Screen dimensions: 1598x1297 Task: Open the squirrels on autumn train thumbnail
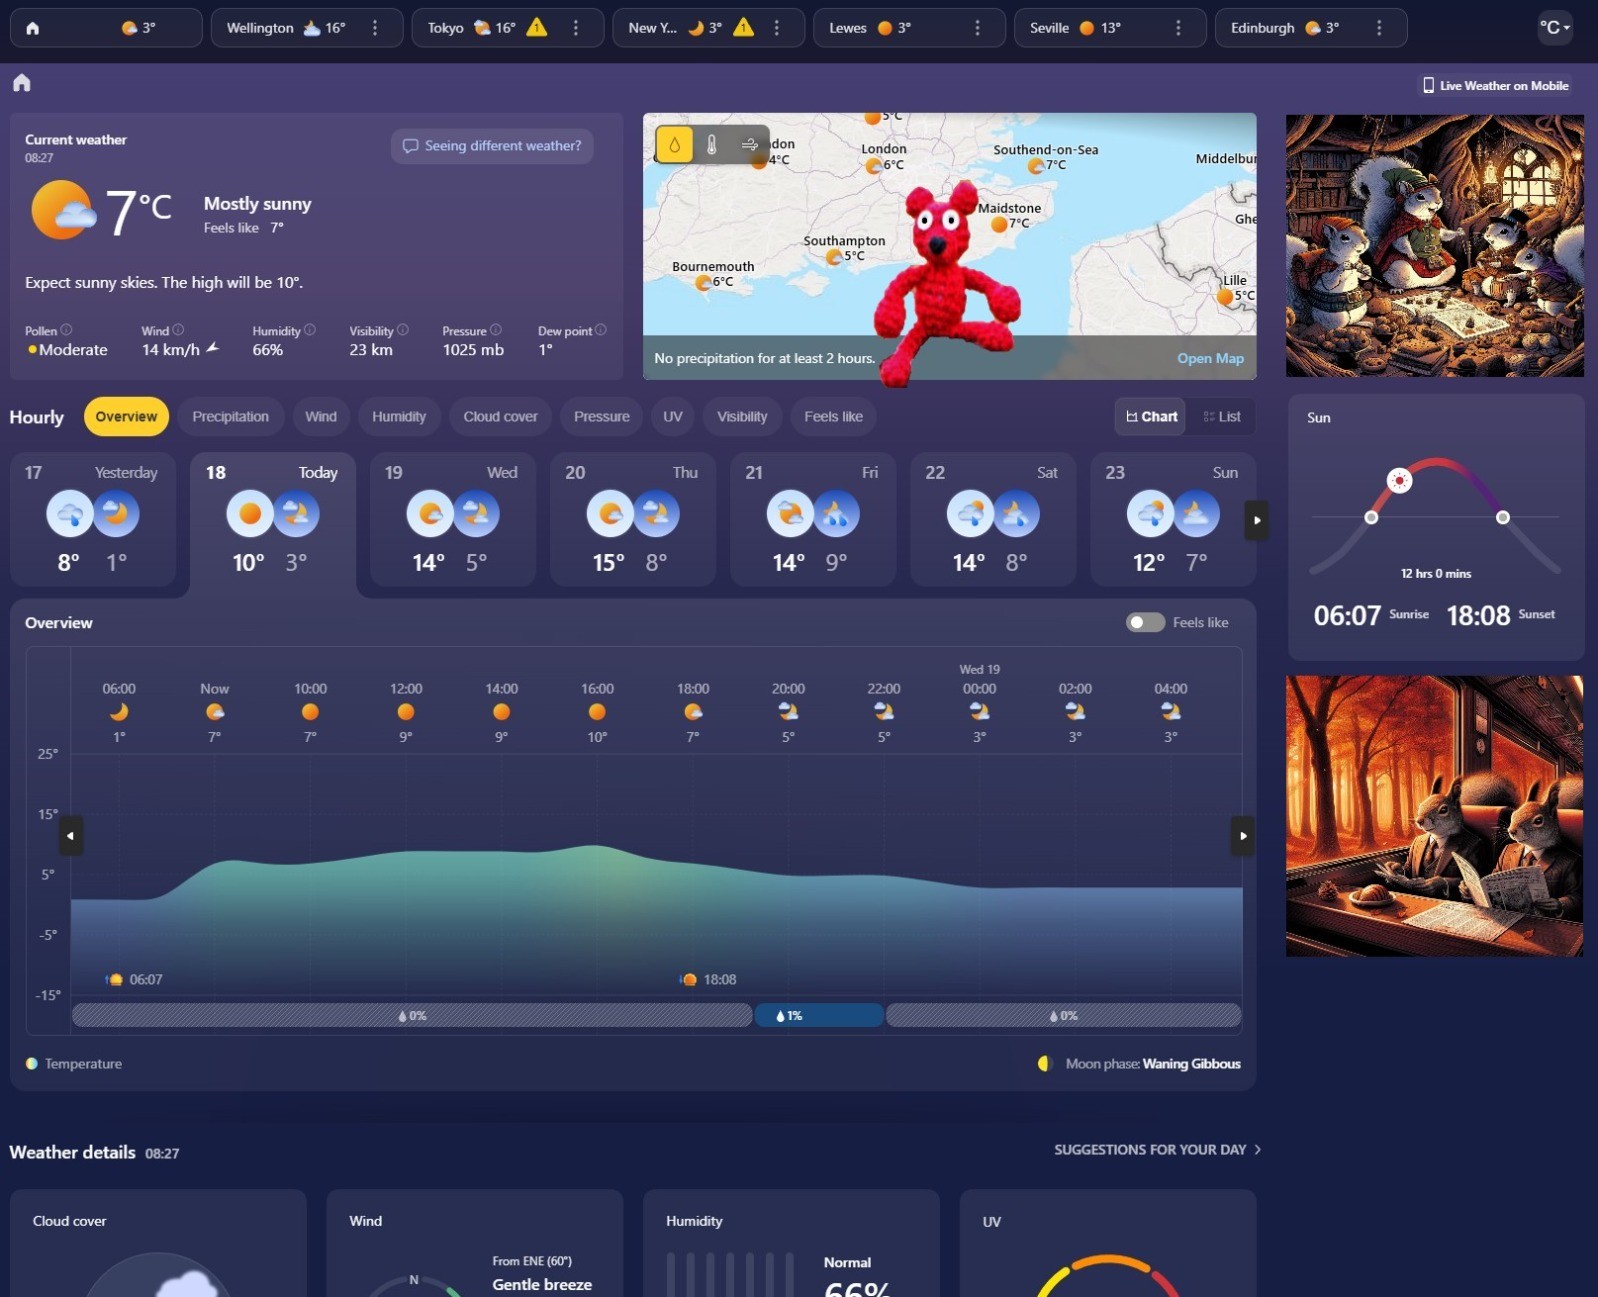(1435, 816)
